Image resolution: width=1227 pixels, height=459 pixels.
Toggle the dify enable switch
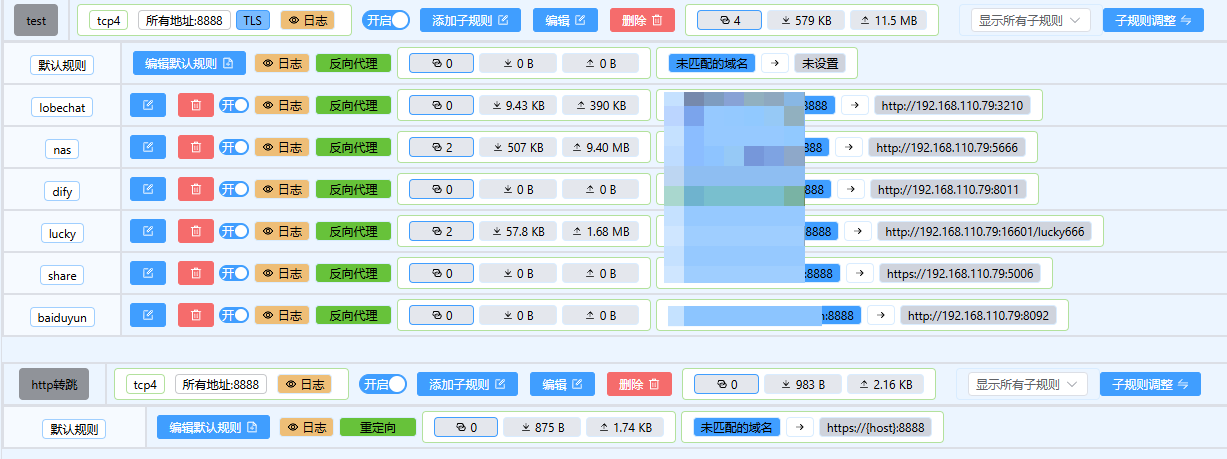(x=234, y=189)
